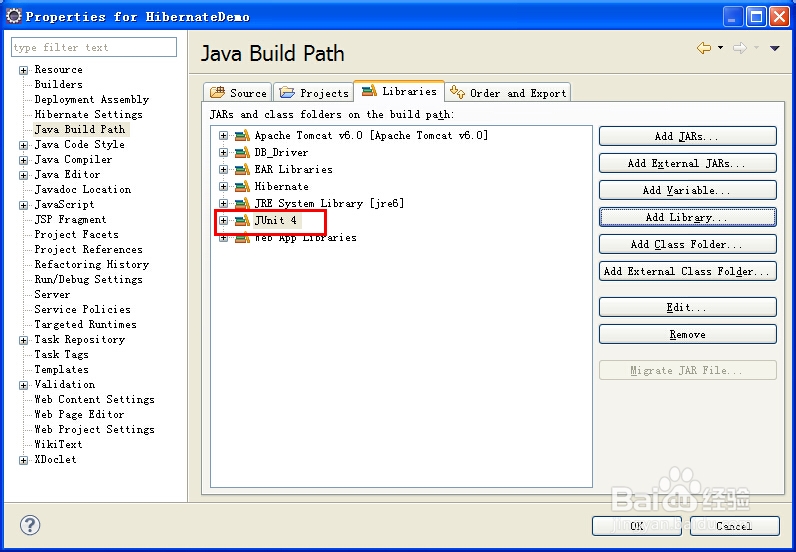Select Server in properties tree

pos(52,295)
